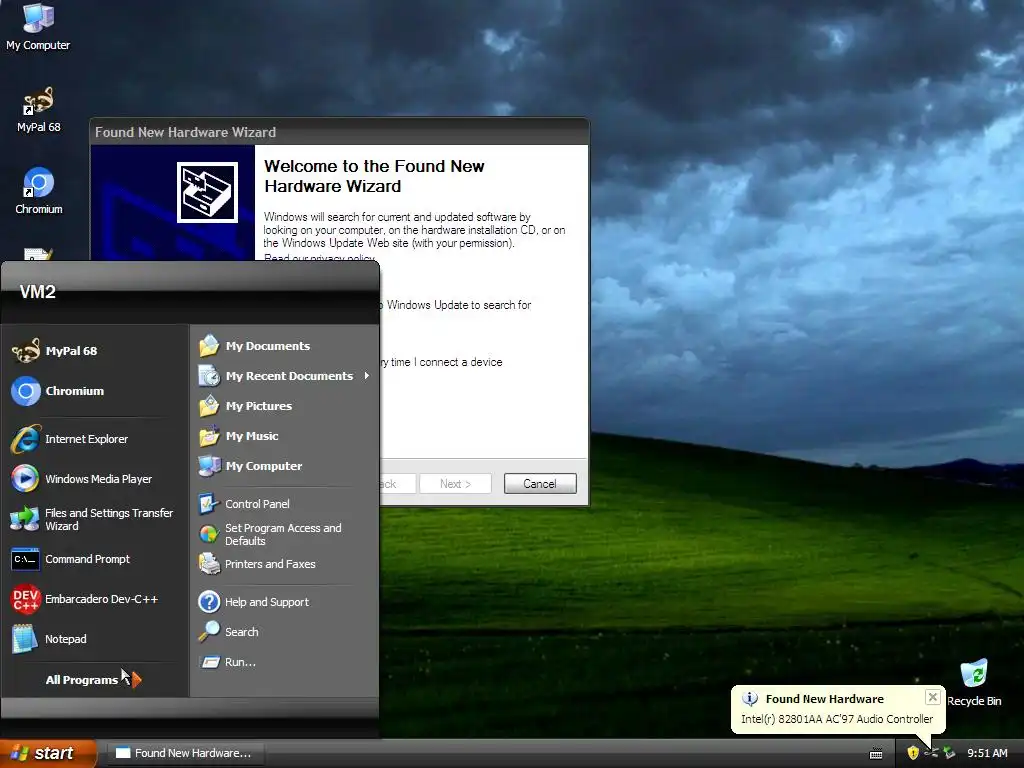Open My Computer from Start menu
The width and height of the screenshot is (1024, 768).
click(x=284, y=466)
